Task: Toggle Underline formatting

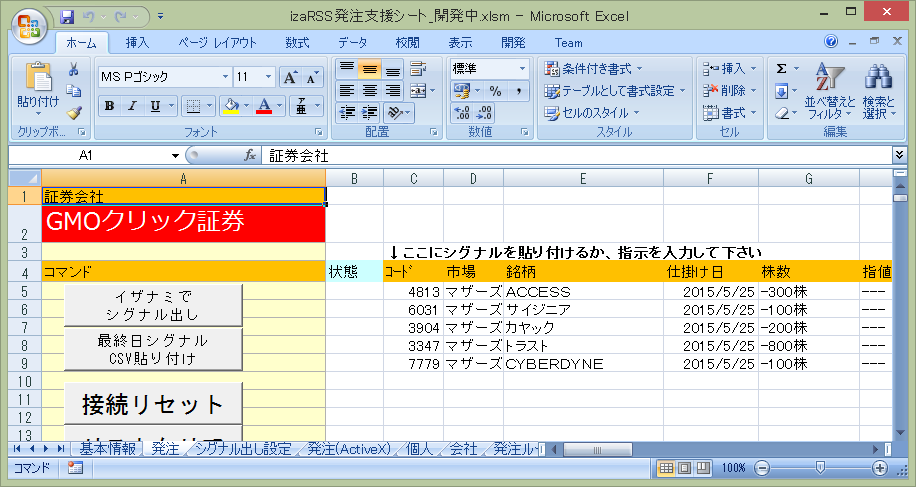Action: [155, 106]
